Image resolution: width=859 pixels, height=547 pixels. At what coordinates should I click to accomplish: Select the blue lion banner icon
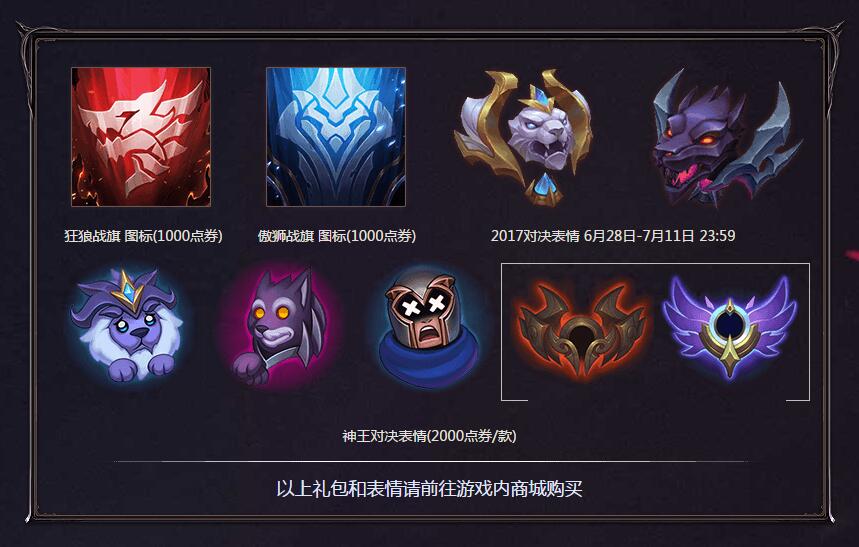(x=336, y=136)
